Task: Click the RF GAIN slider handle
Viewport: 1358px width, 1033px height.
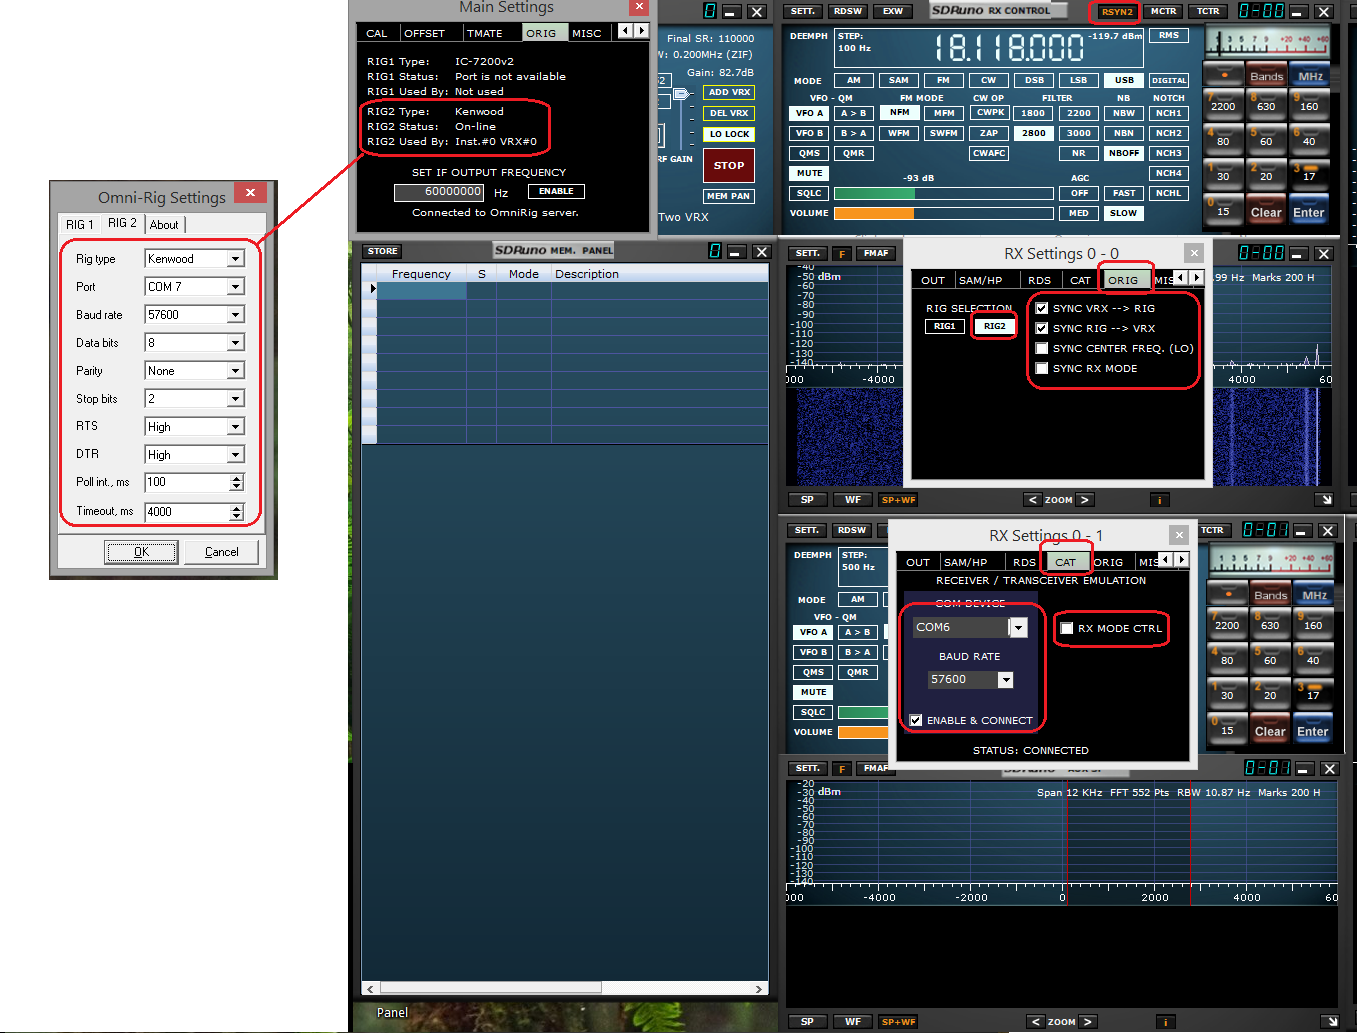Action: click(x=681, y=94)
